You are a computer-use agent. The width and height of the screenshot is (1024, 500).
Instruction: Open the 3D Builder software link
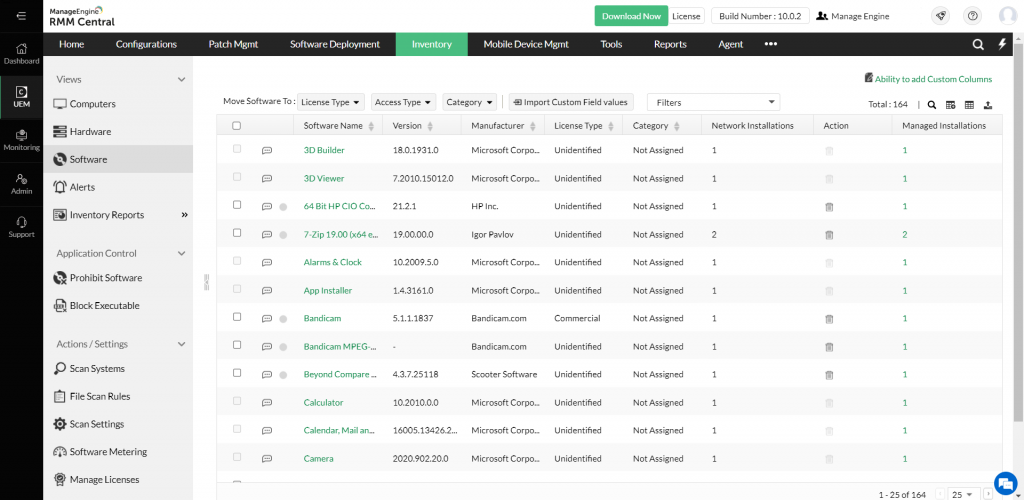click(323, 150)
